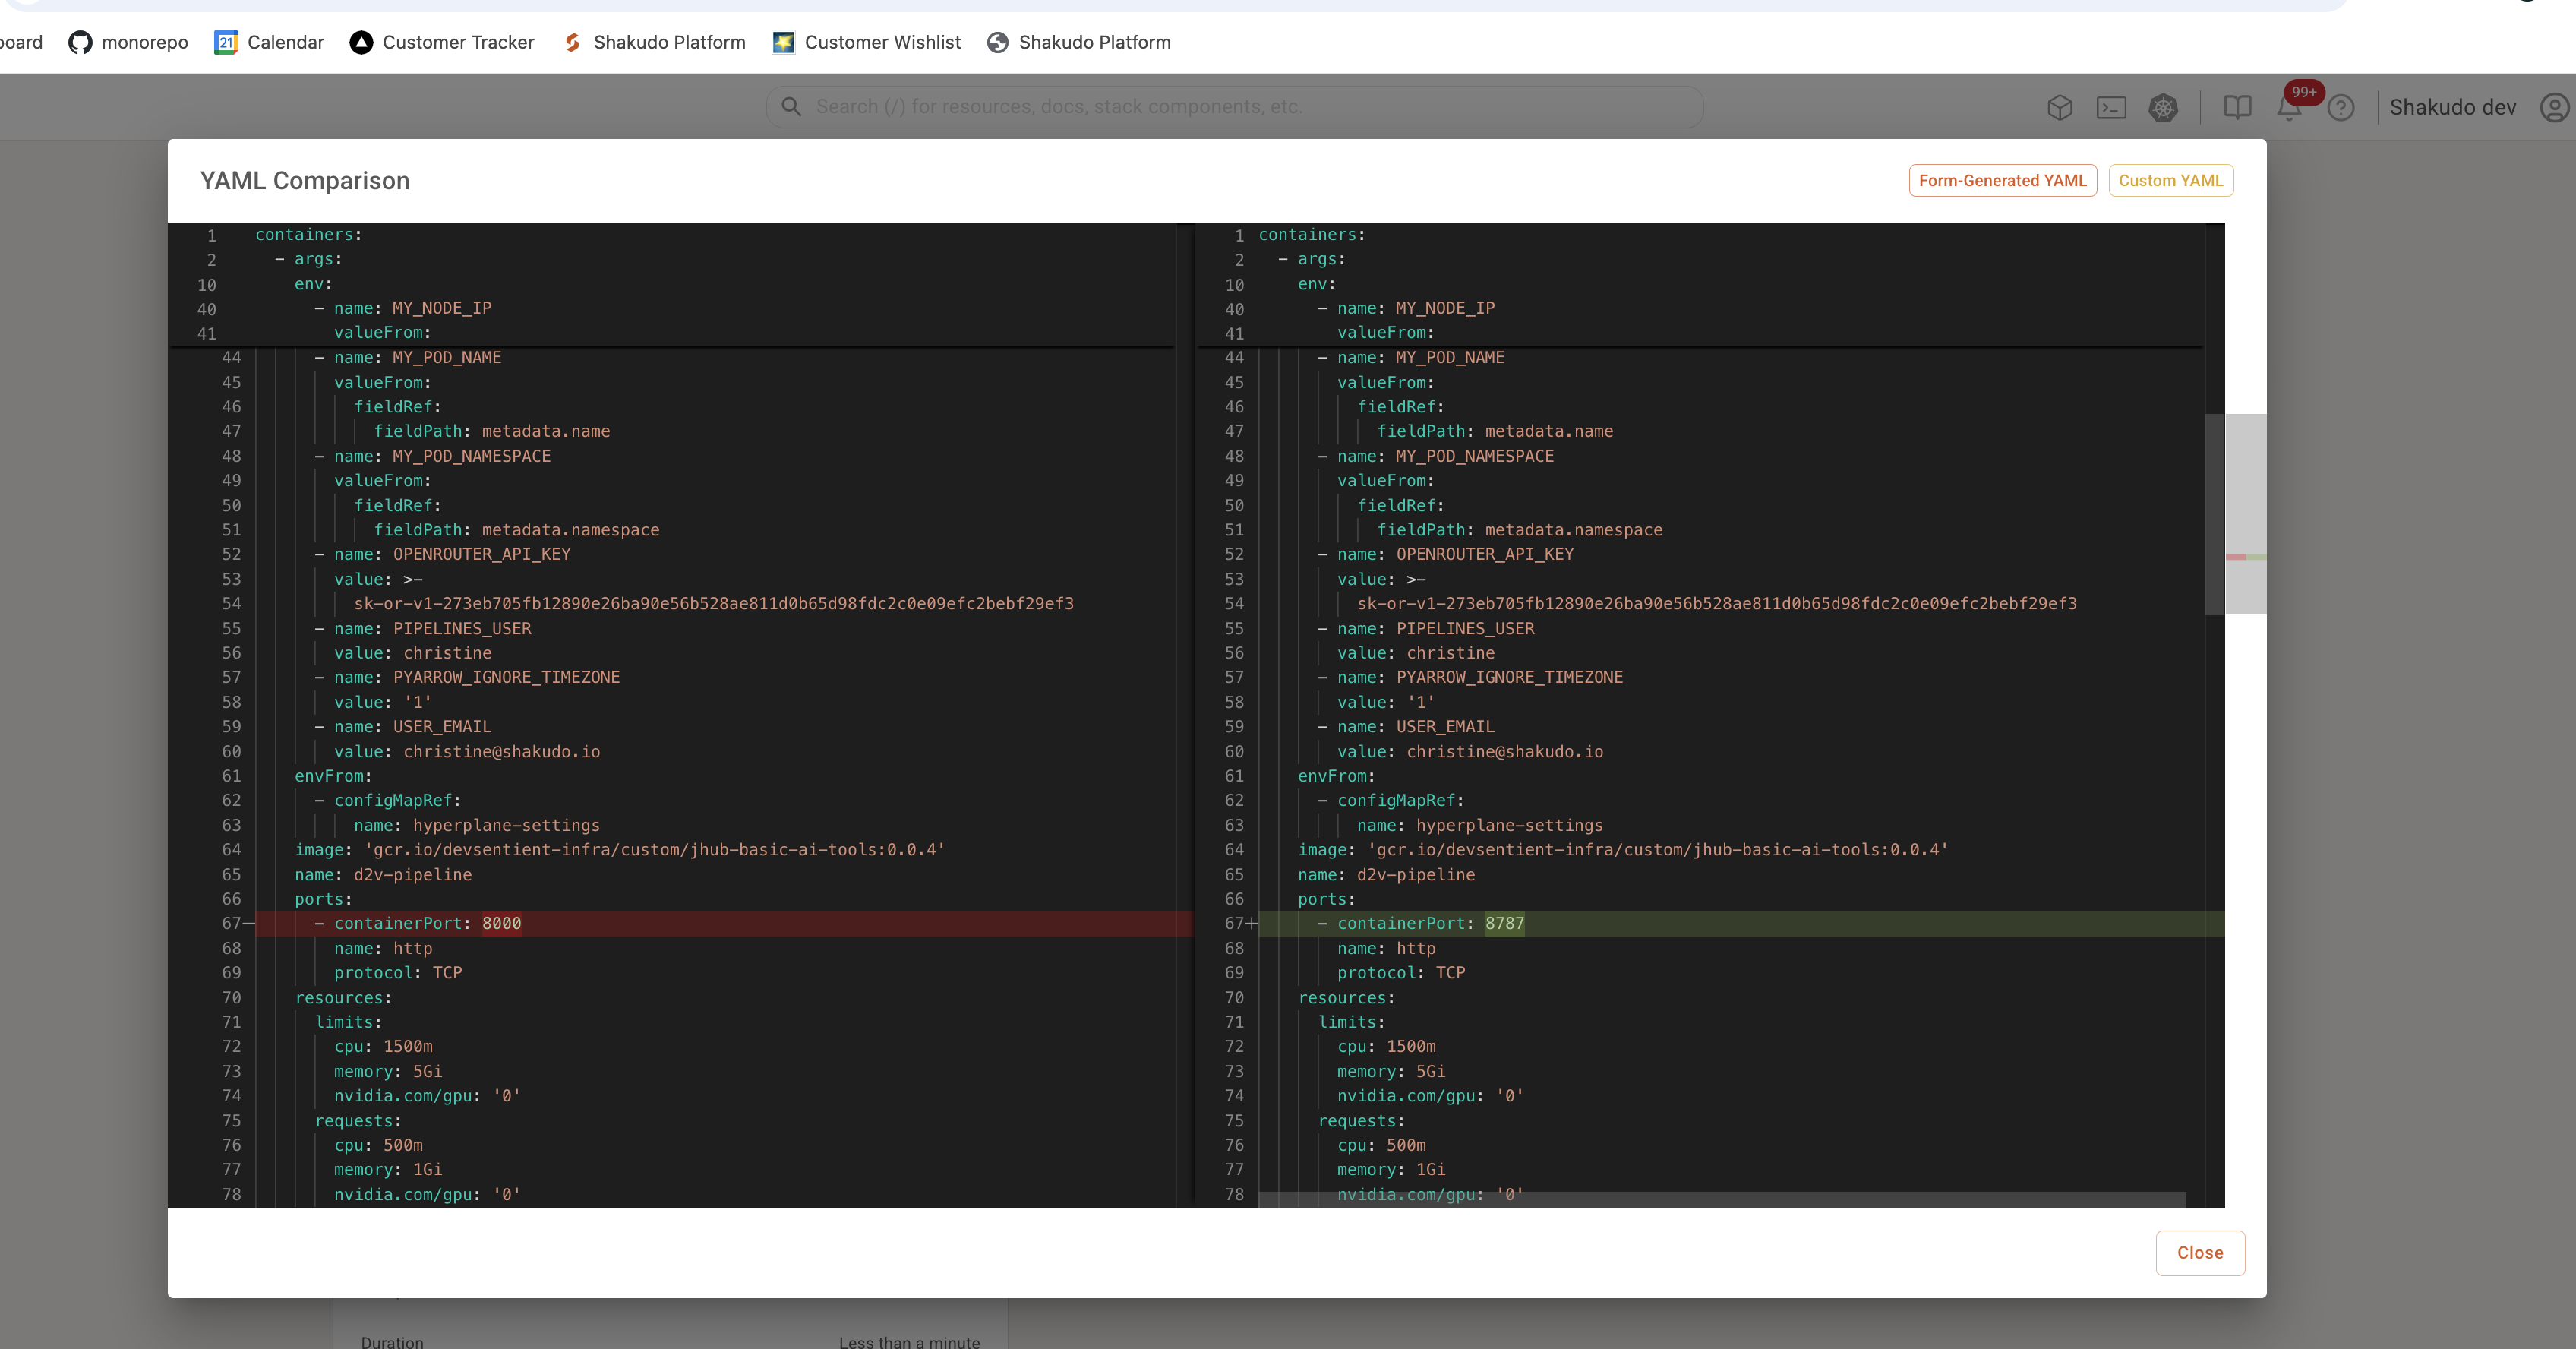The height and width of the screenshot is (1349, 2576).
Task: Click the cube icon in the header
Action: (2059, 107)
